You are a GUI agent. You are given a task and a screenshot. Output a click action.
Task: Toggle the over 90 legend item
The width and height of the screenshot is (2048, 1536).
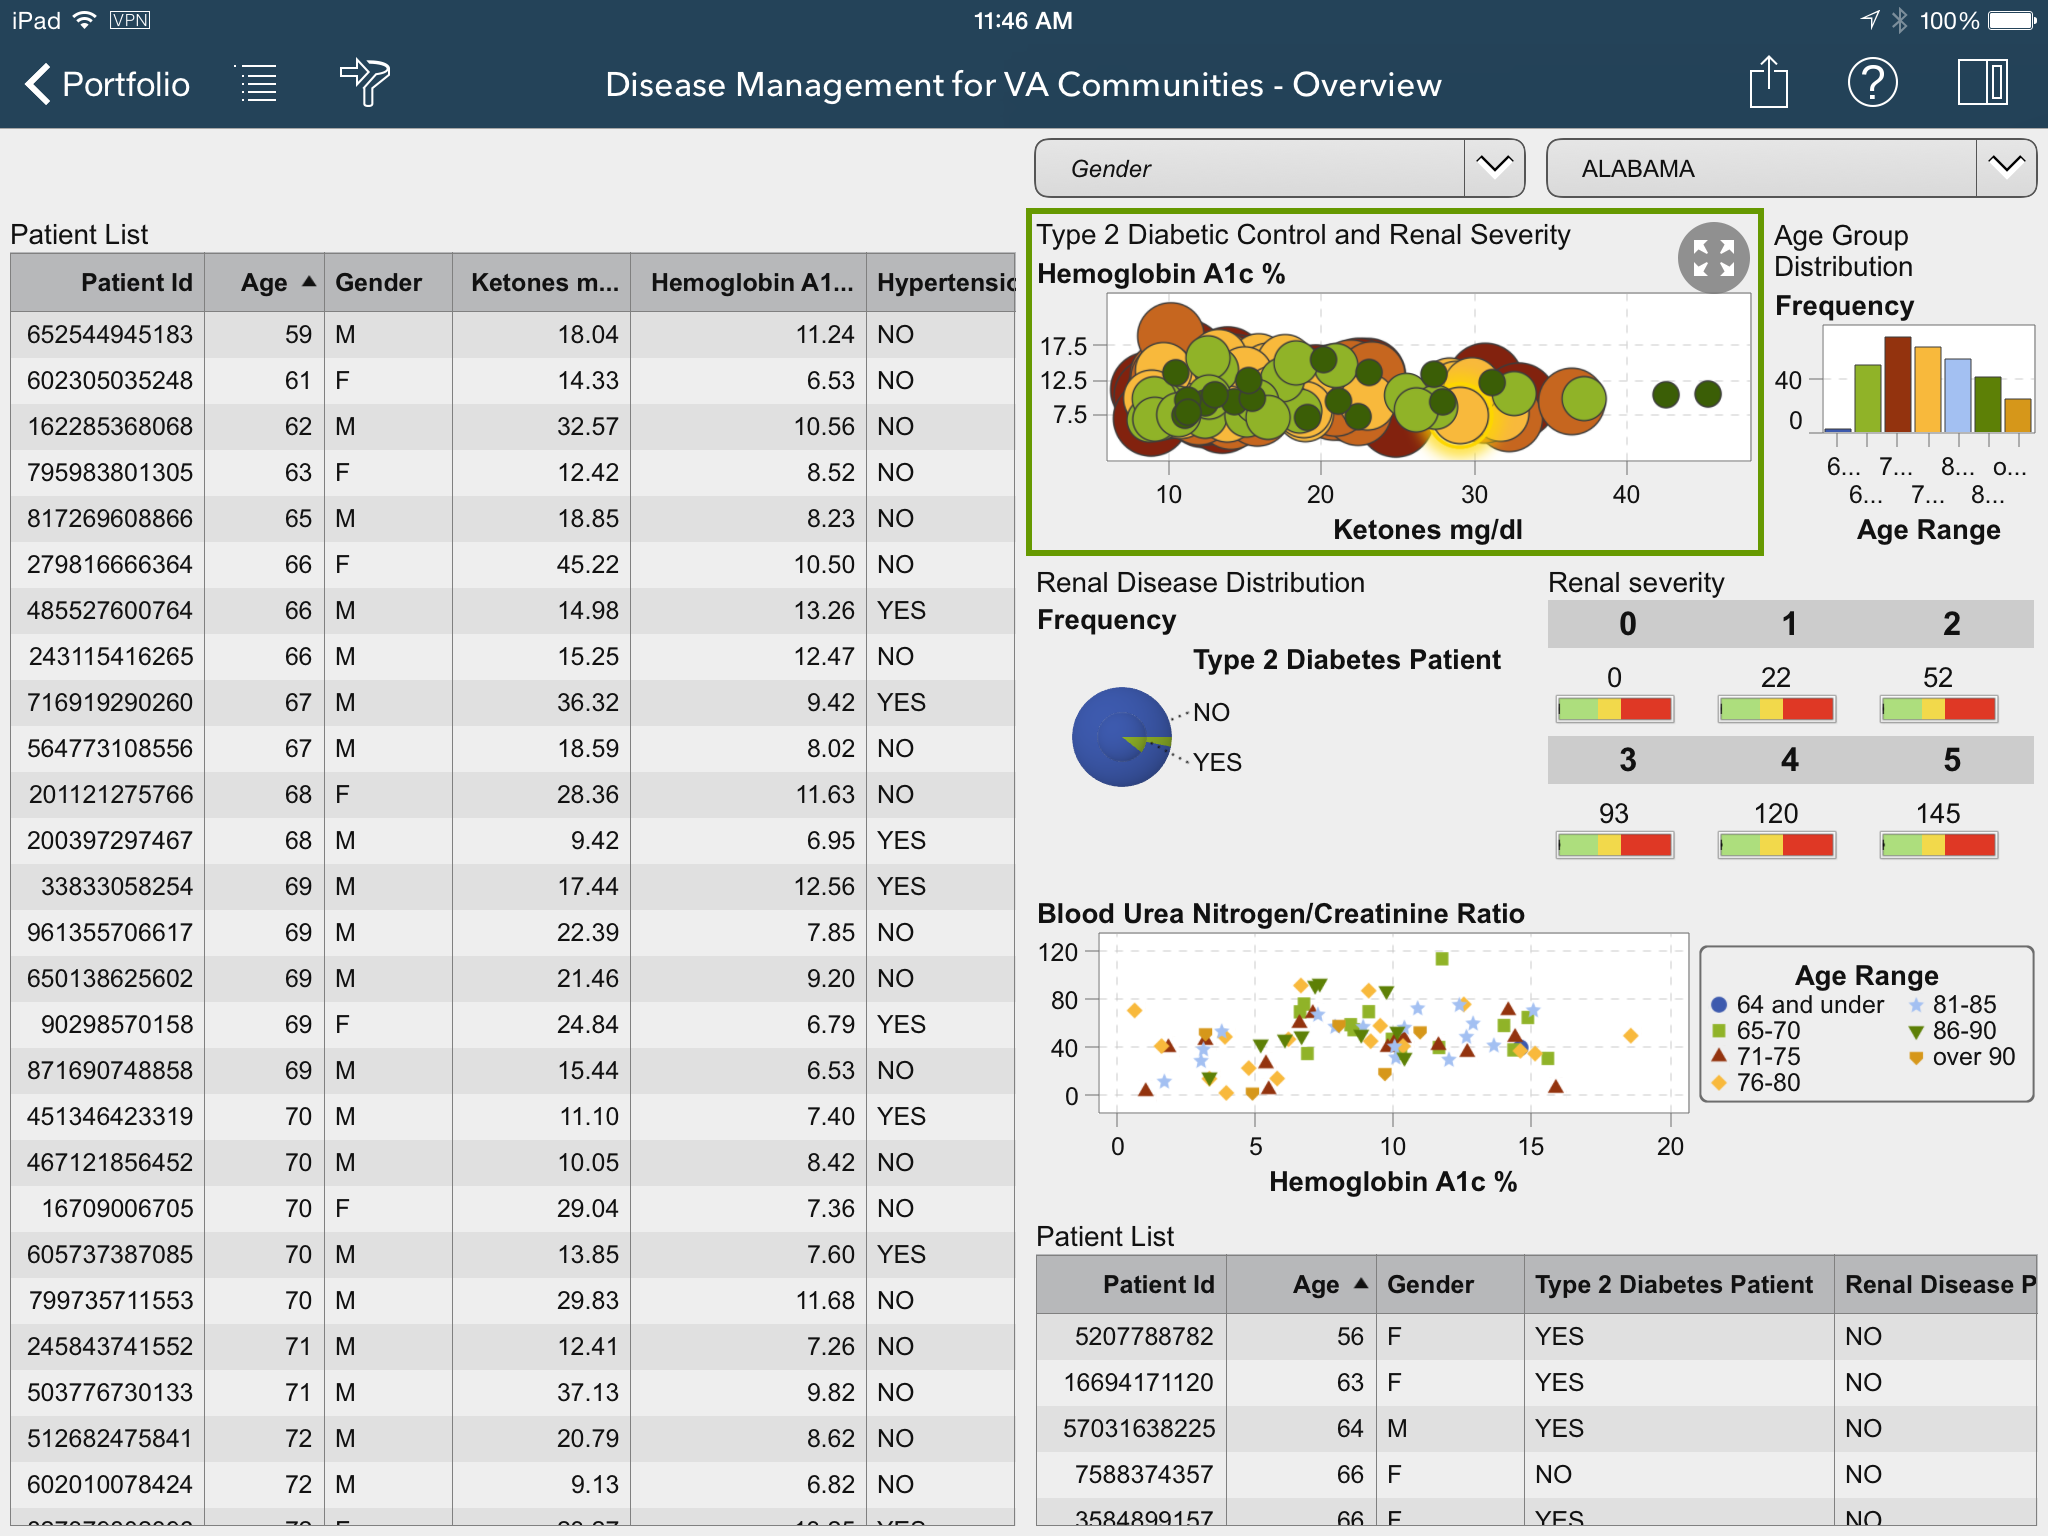(x=1960, y=1057)
